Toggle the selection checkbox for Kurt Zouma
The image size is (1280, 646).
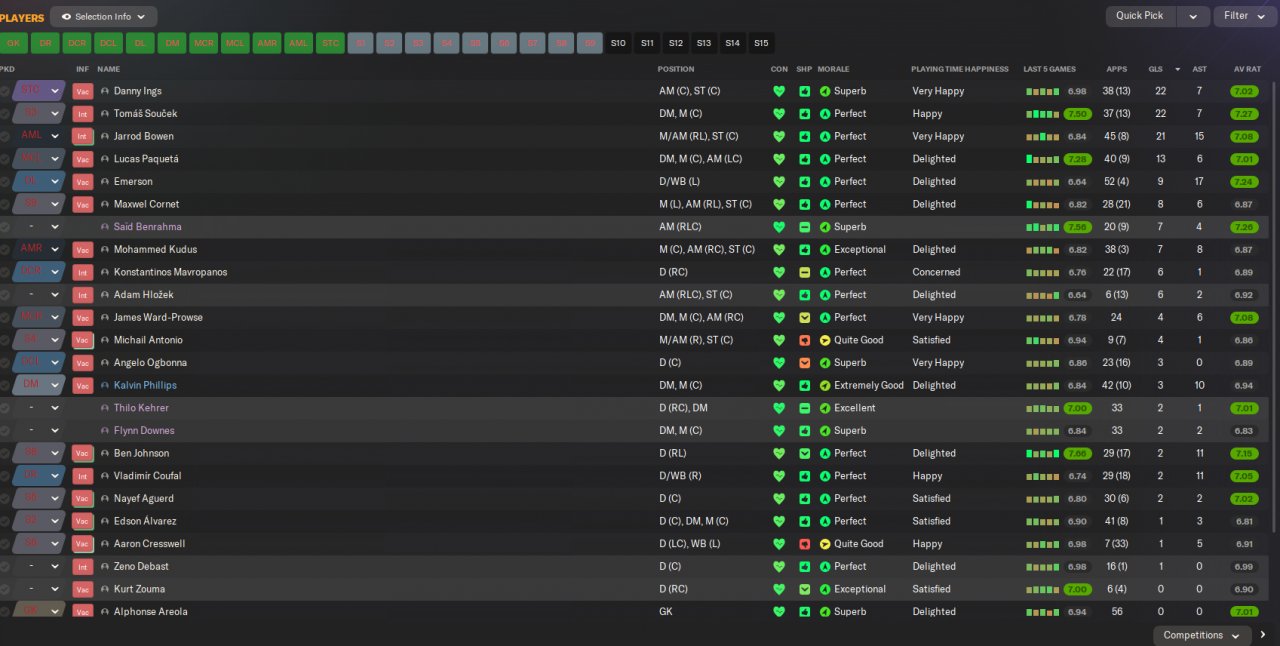(5, 589)
